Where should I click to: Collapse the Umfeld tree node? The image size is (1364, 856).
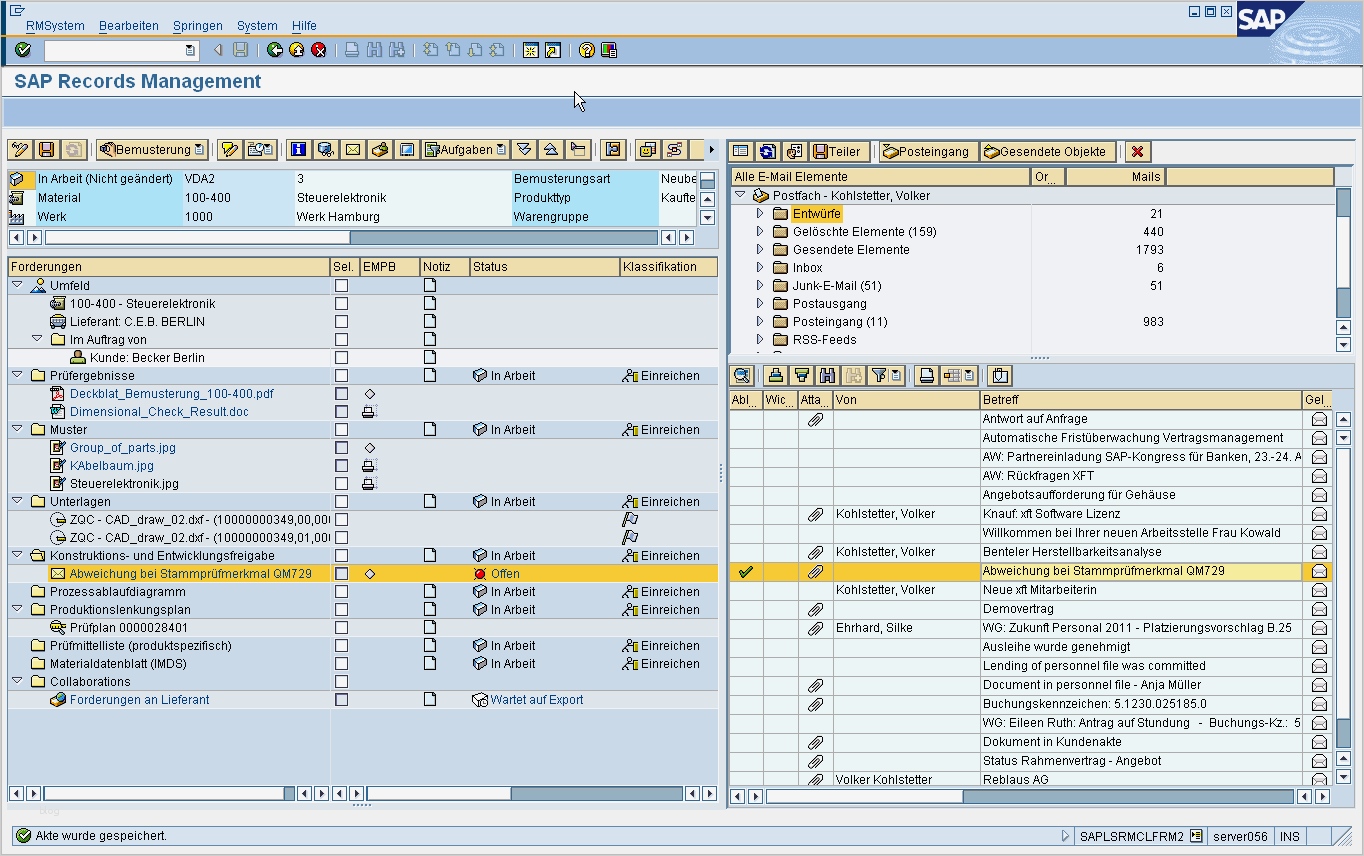[x=17, y=286]
